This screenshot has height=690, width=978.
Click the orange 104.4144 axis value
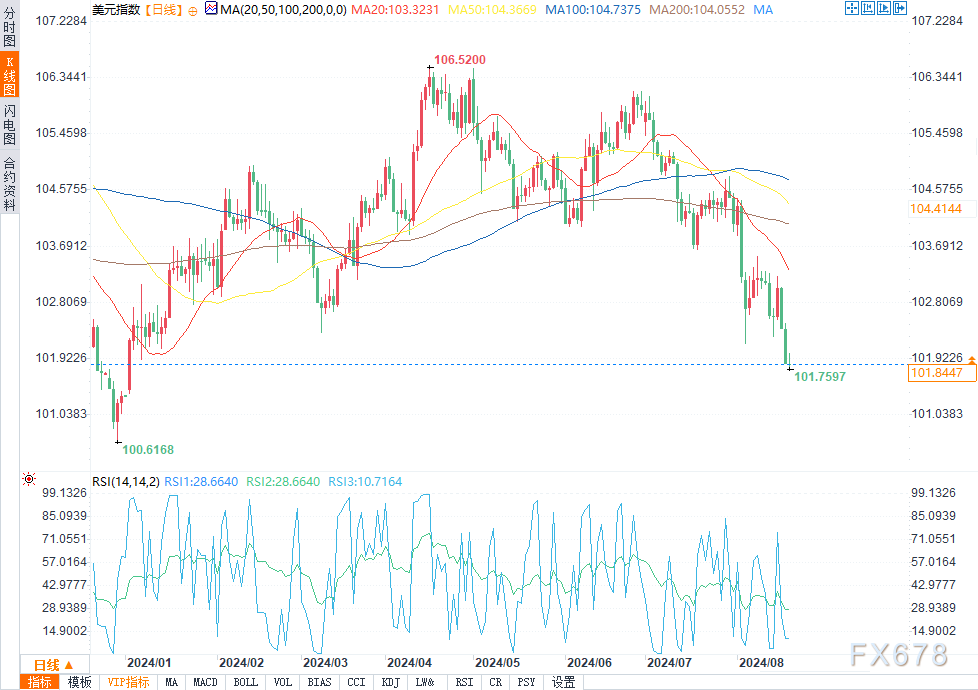[x=936, y=209]
